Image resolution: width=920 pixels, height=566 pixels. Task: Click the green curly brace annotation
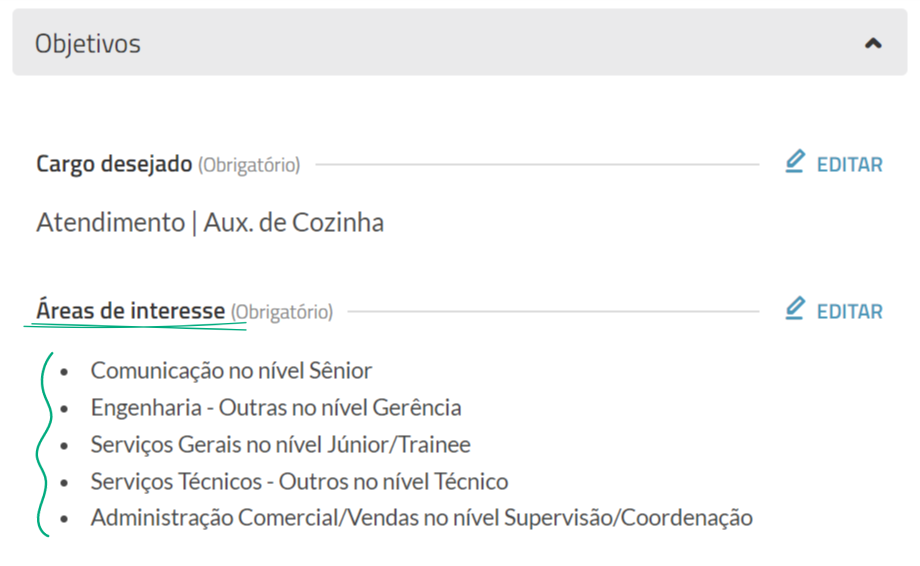point(44,445)
